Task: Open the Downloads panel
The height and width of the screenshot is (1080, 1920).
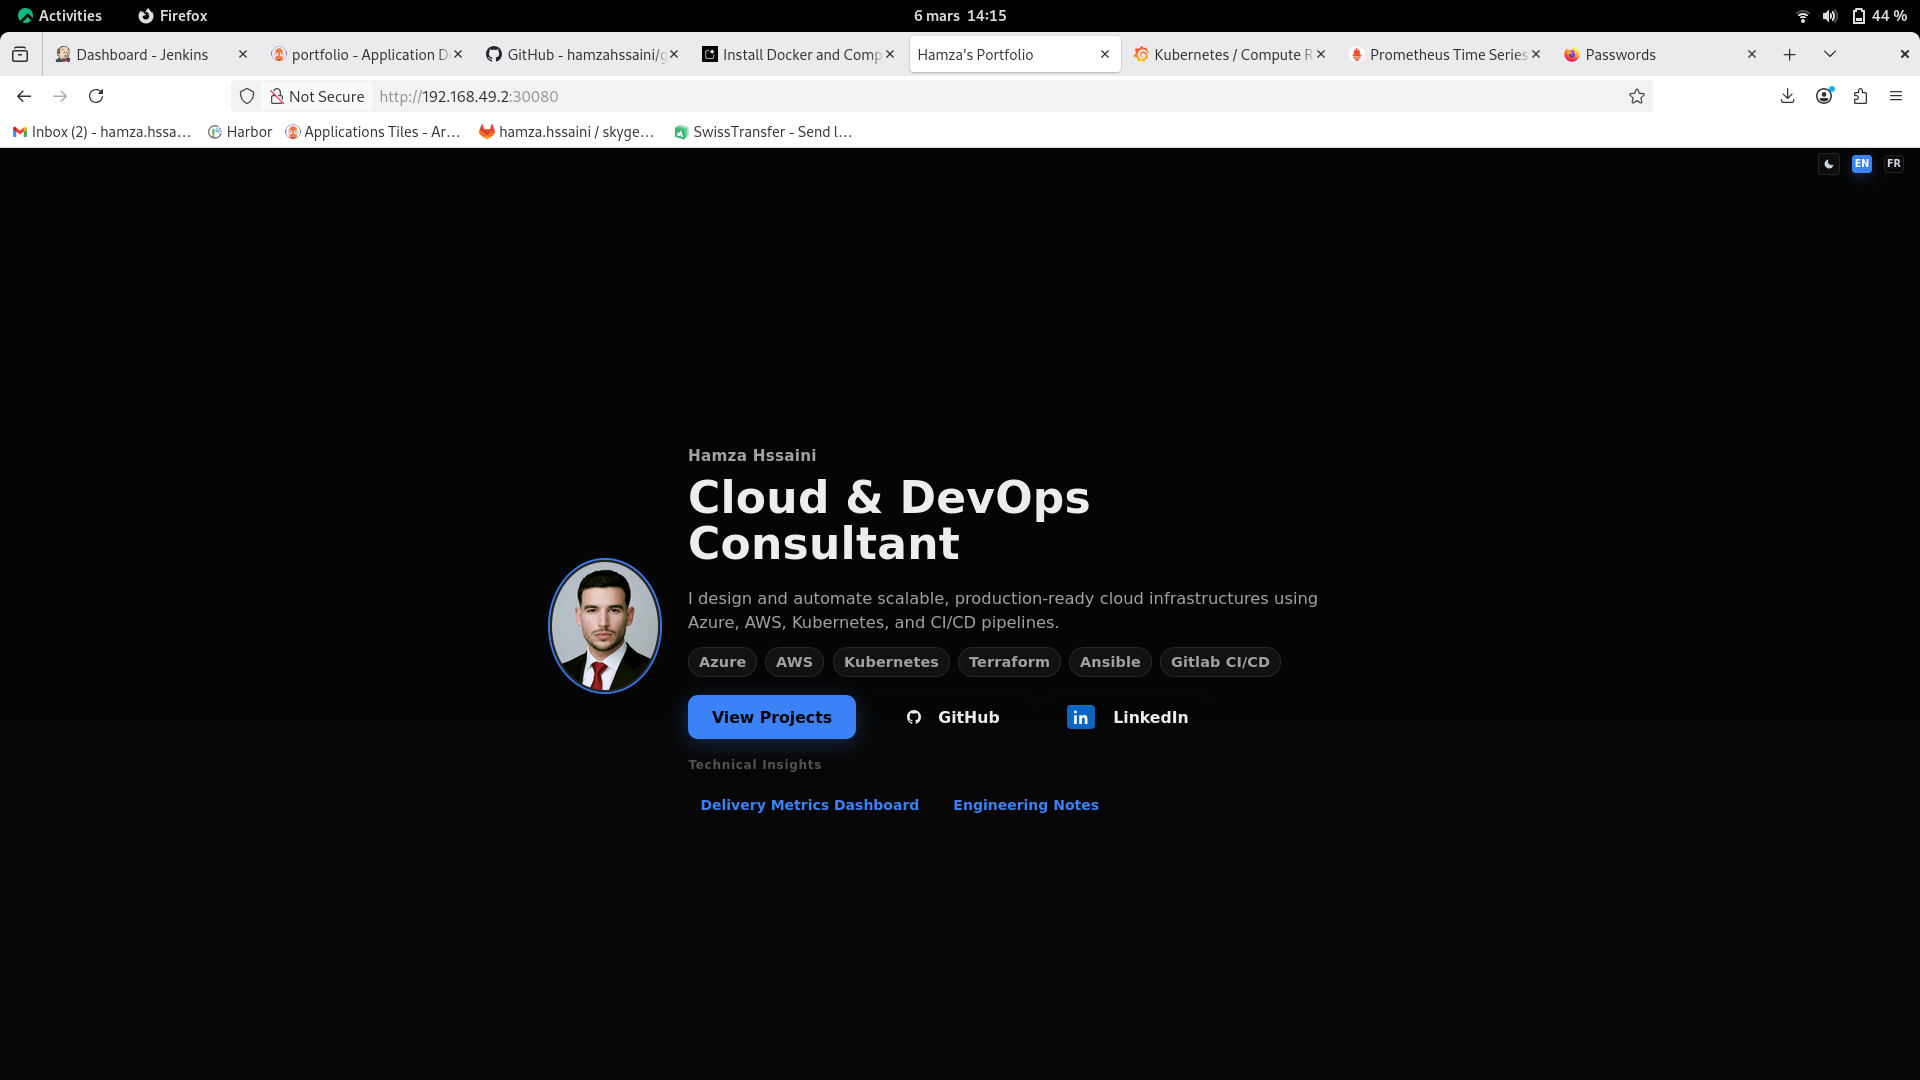Action: [1787, 96]
